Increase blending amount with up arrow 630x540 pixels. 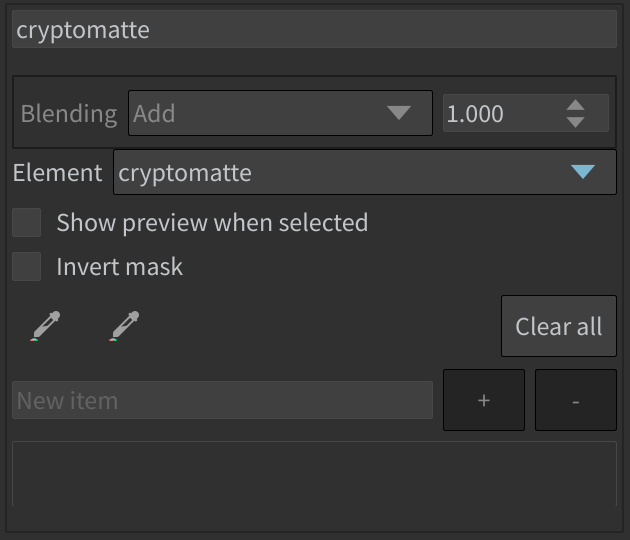575,105
